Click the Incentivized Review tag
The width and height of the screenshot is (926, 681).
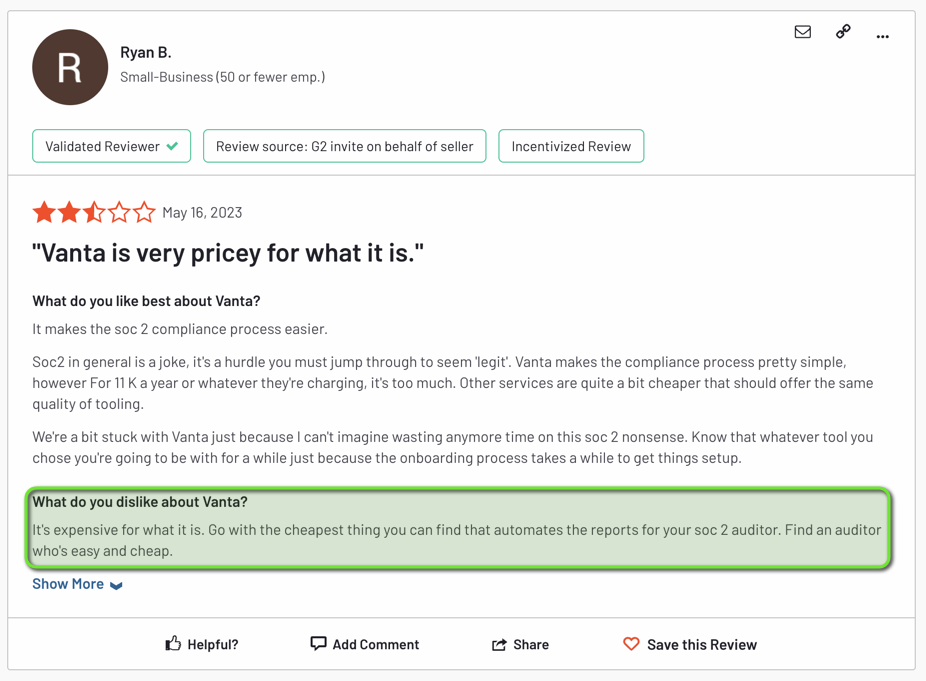(571, 146)
